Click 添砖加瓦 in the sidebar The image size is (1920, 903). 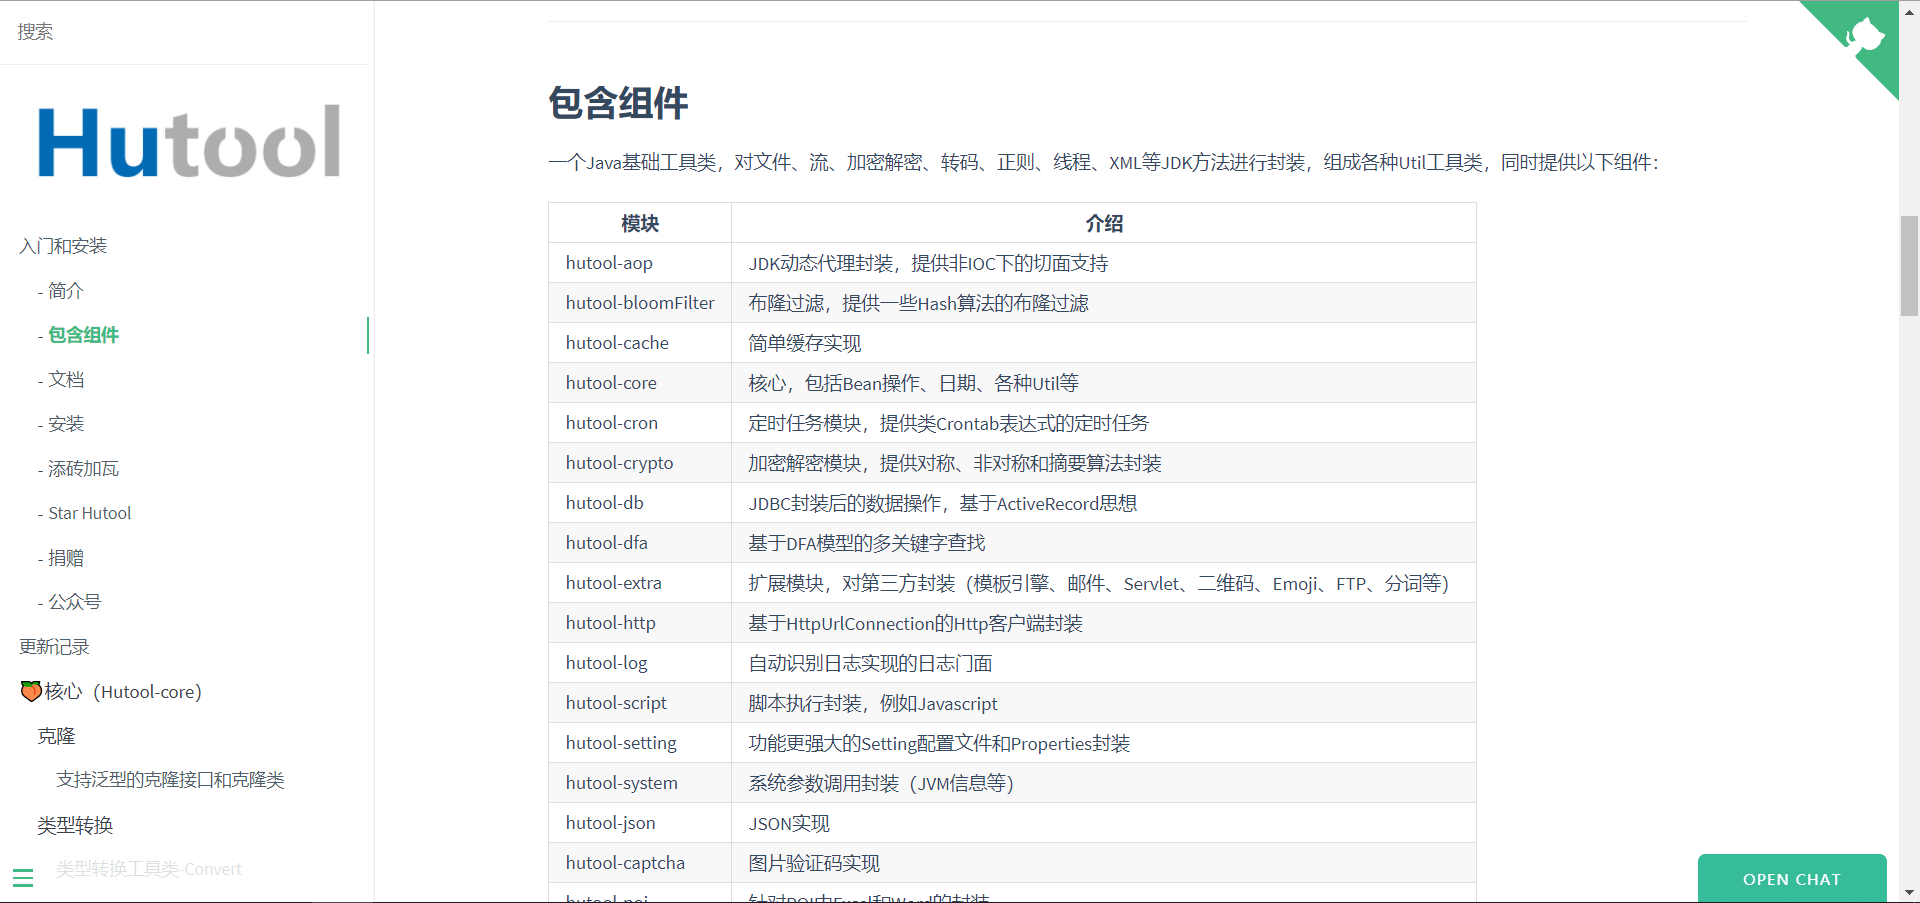[84, 468]
